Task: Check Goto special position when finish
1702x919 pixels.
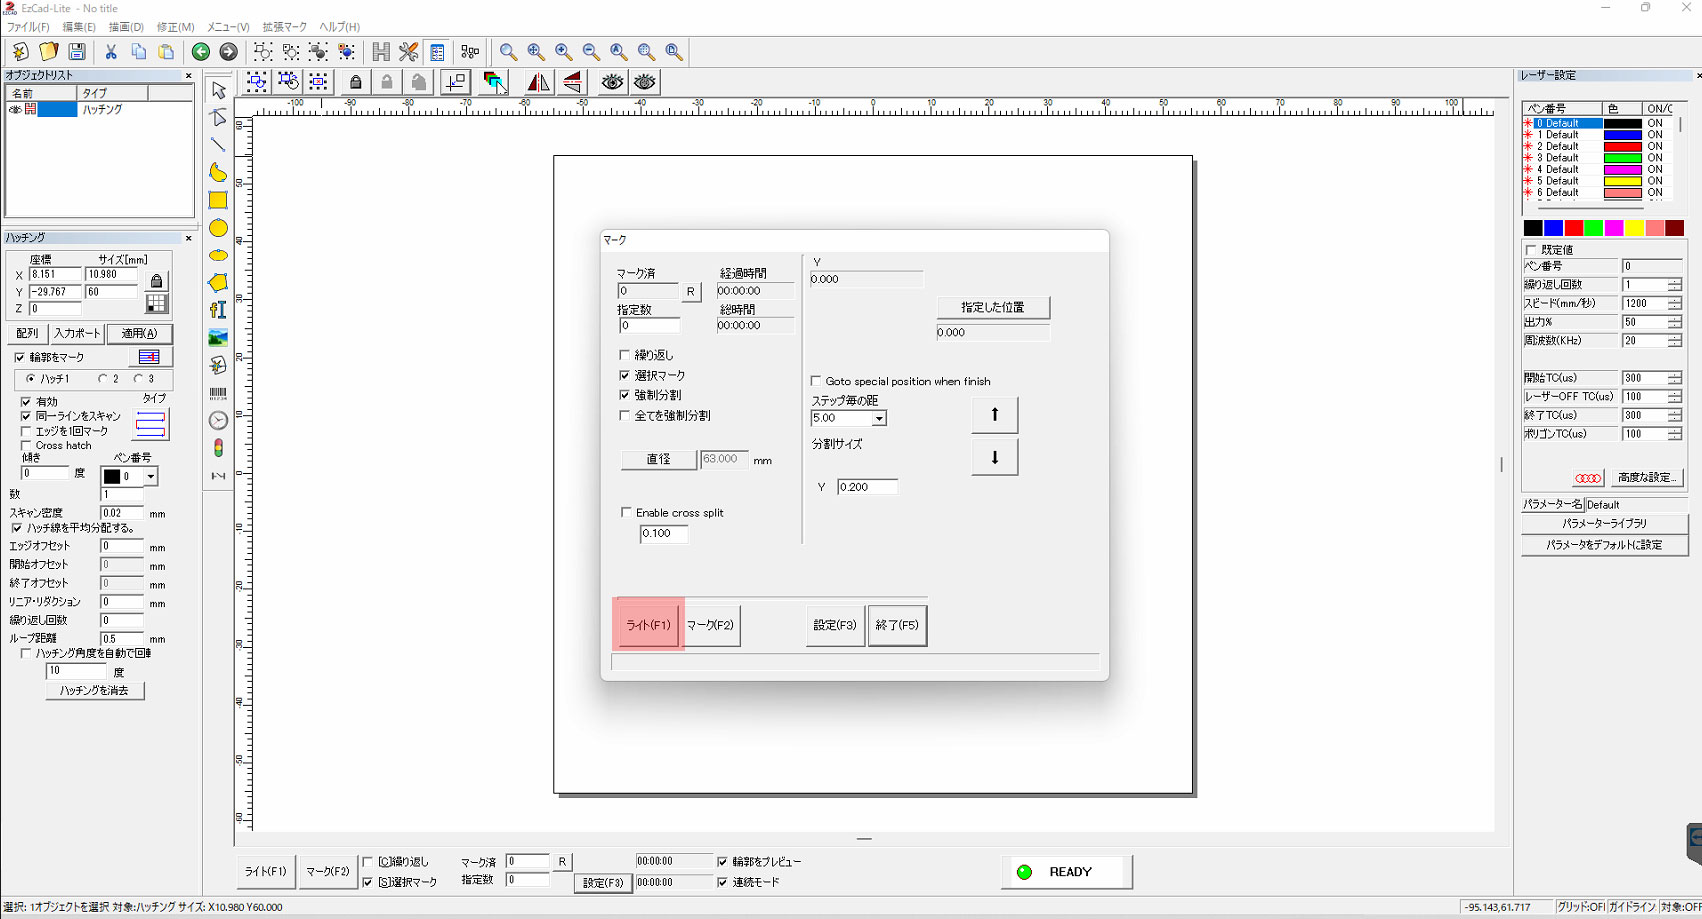Action: pos(816,381)
